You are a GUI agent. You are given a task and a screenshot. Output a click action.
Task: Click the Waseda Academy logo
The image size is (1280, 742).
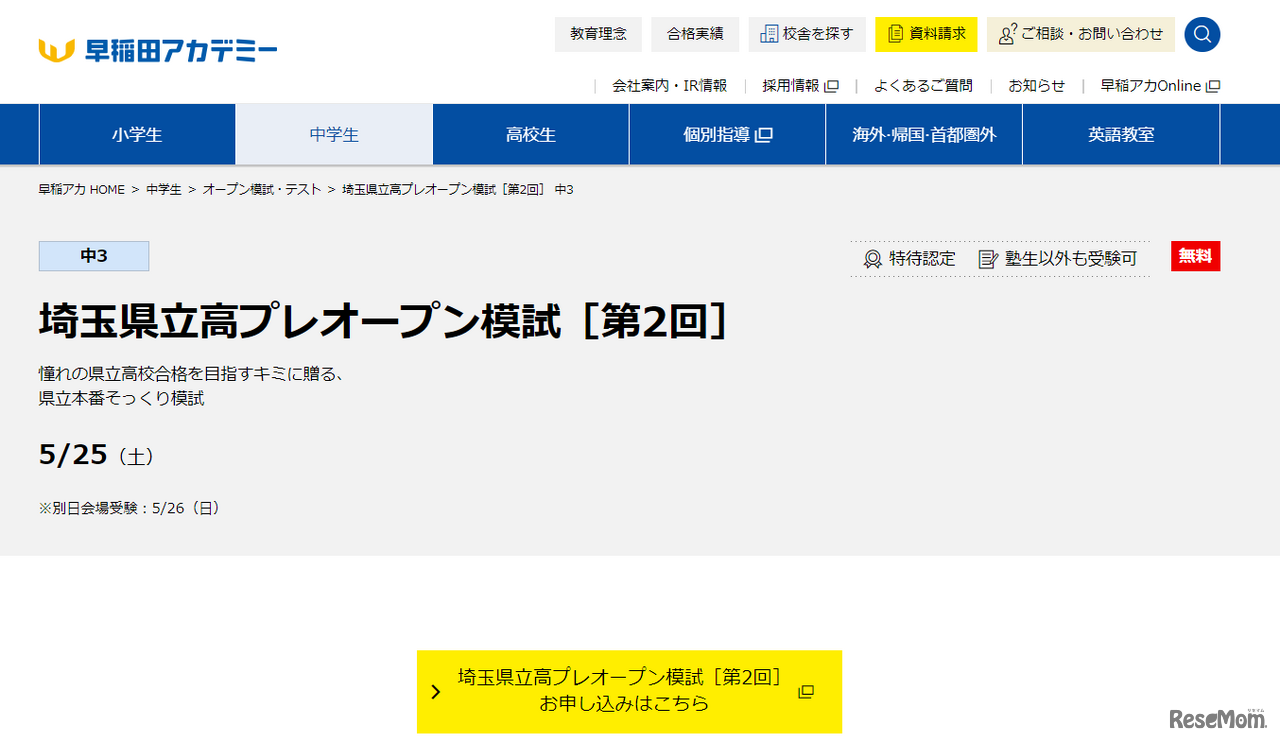pyautogui.click(x=158, y=49)
